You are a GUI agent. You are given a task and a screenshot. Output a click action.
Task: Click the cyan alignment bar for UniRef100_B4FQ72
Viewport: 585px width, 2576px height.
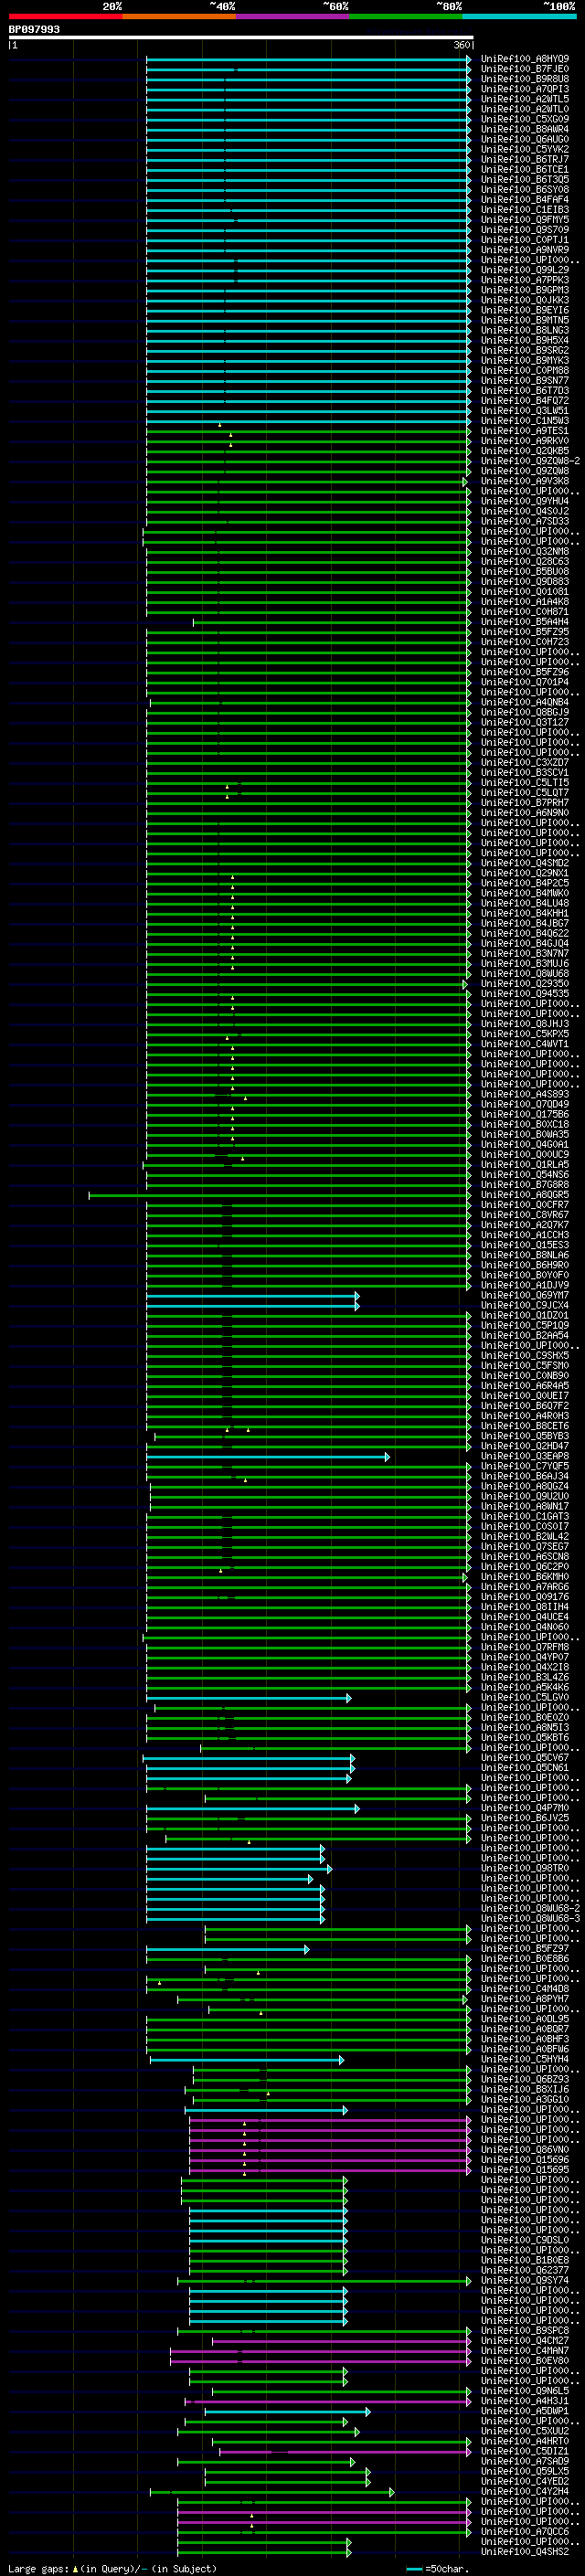(308, 400)
